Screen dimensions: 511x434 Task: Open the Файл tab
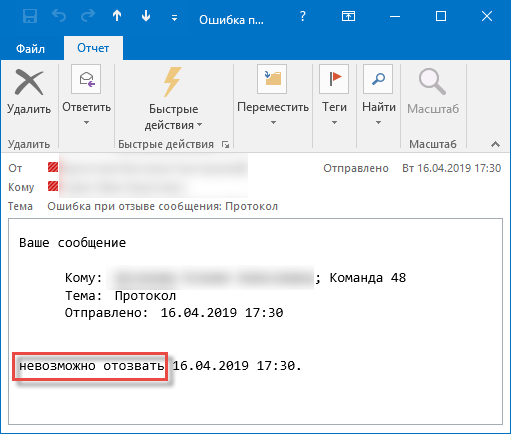(x=30, y=49)
